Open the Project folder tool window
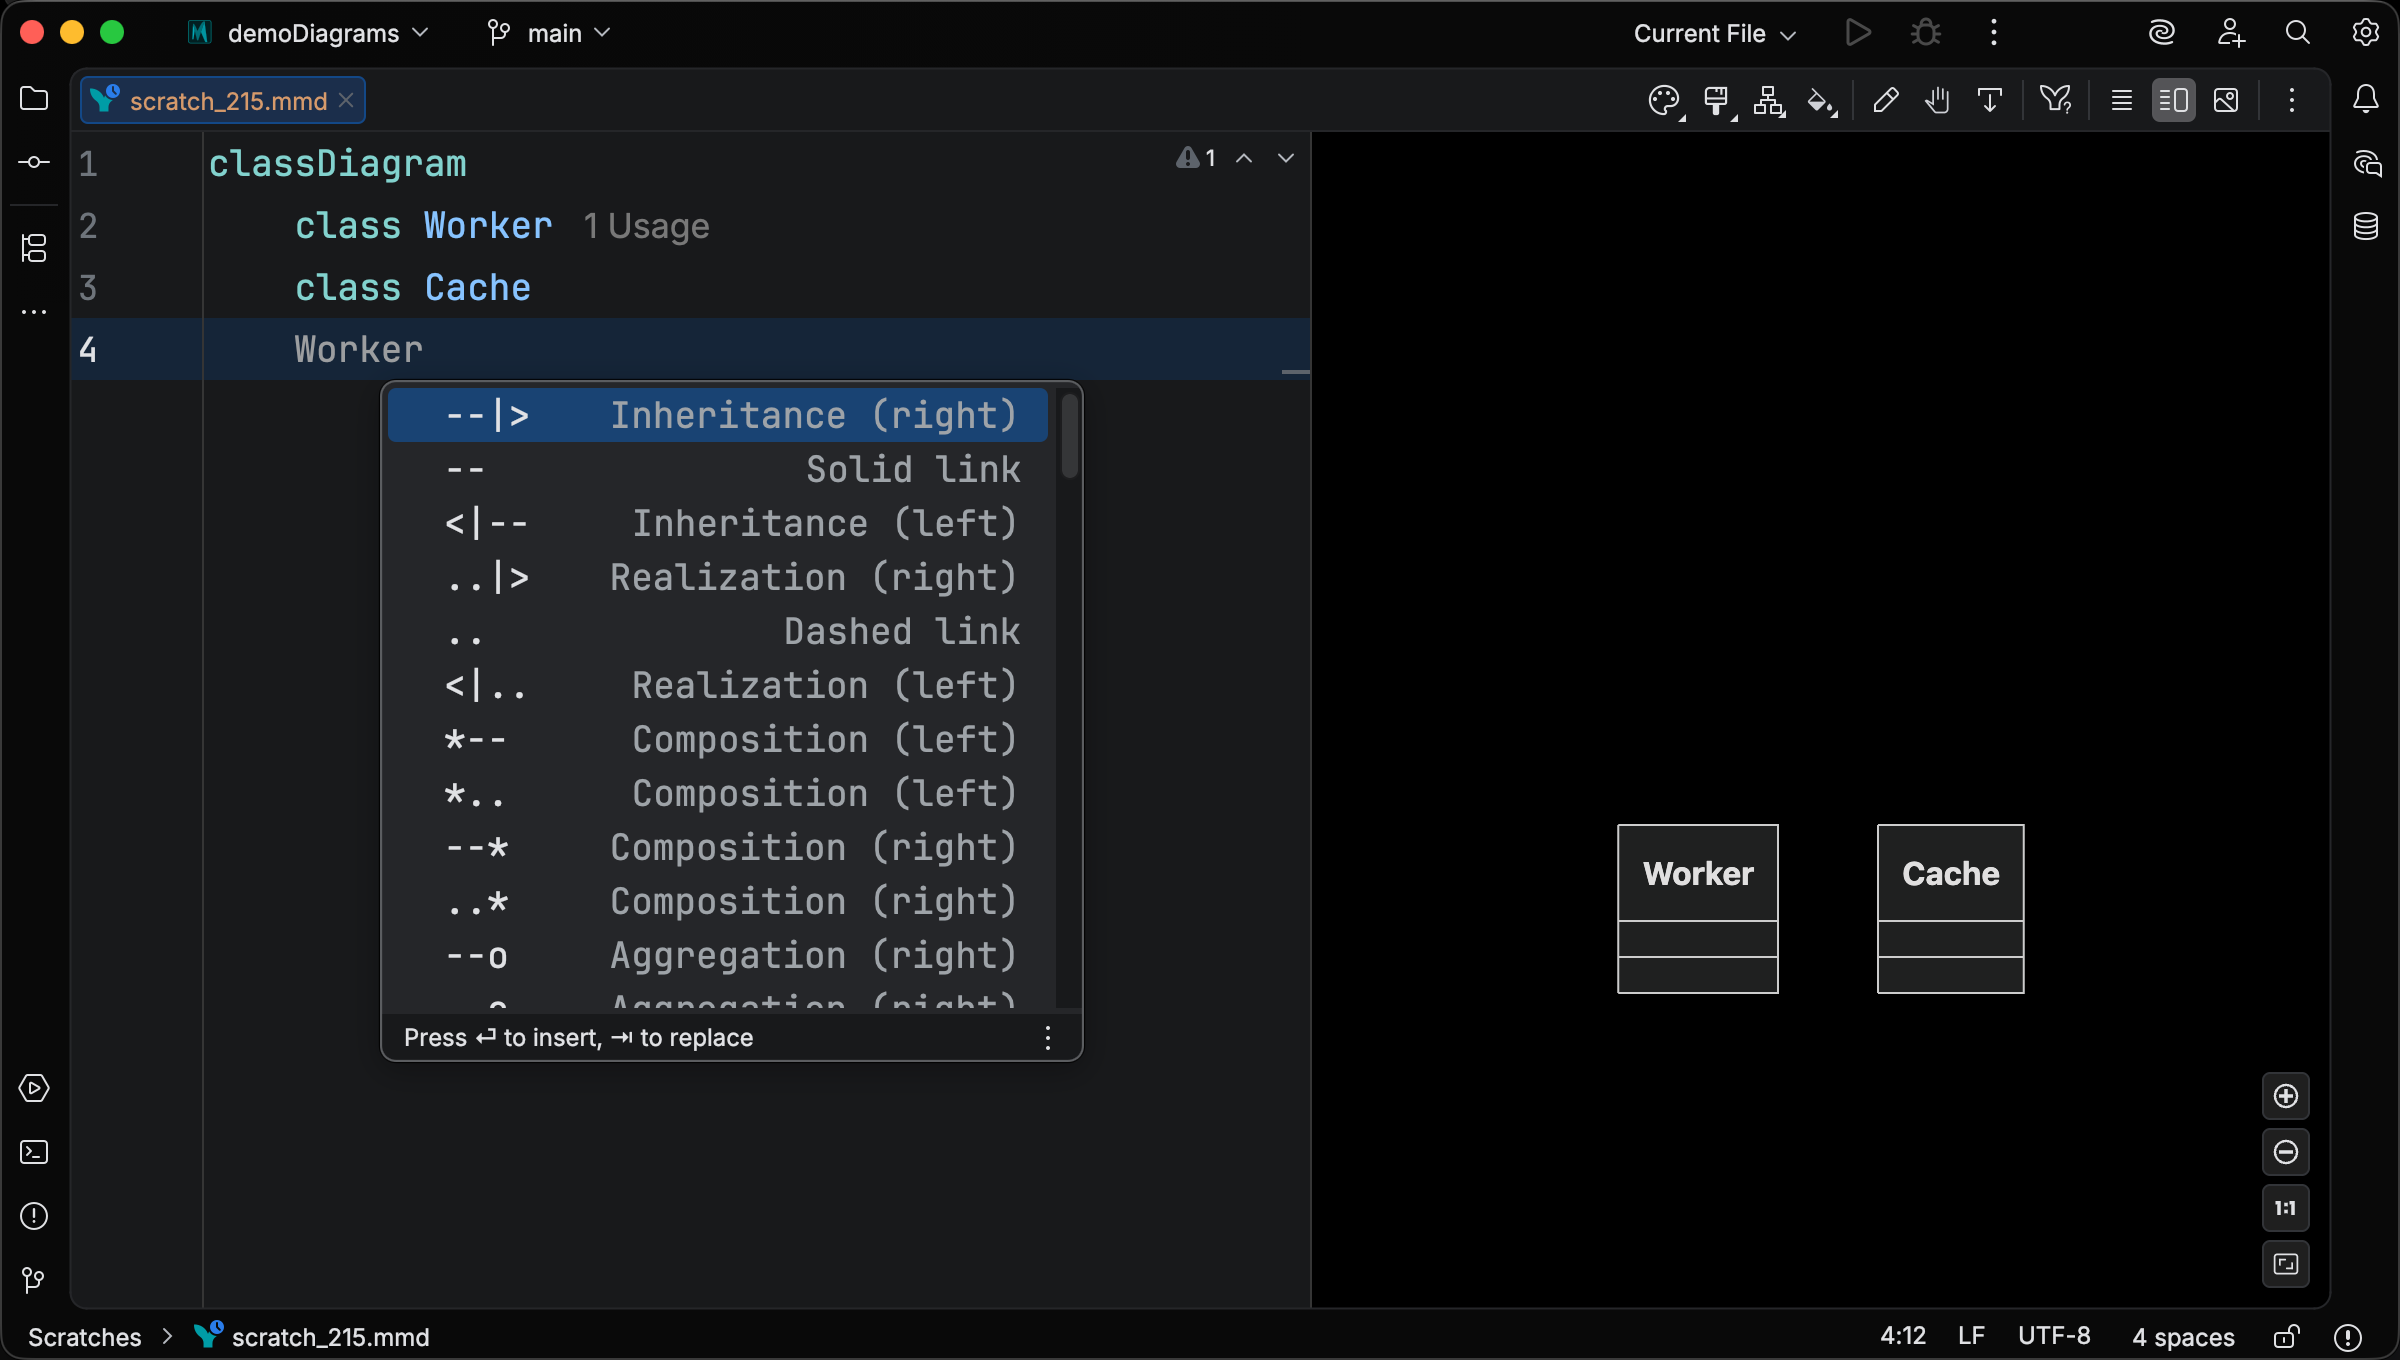Image resolution: width=2400 pixels, height=1360 pixels. pyautogui.click(x=34, y=99)
